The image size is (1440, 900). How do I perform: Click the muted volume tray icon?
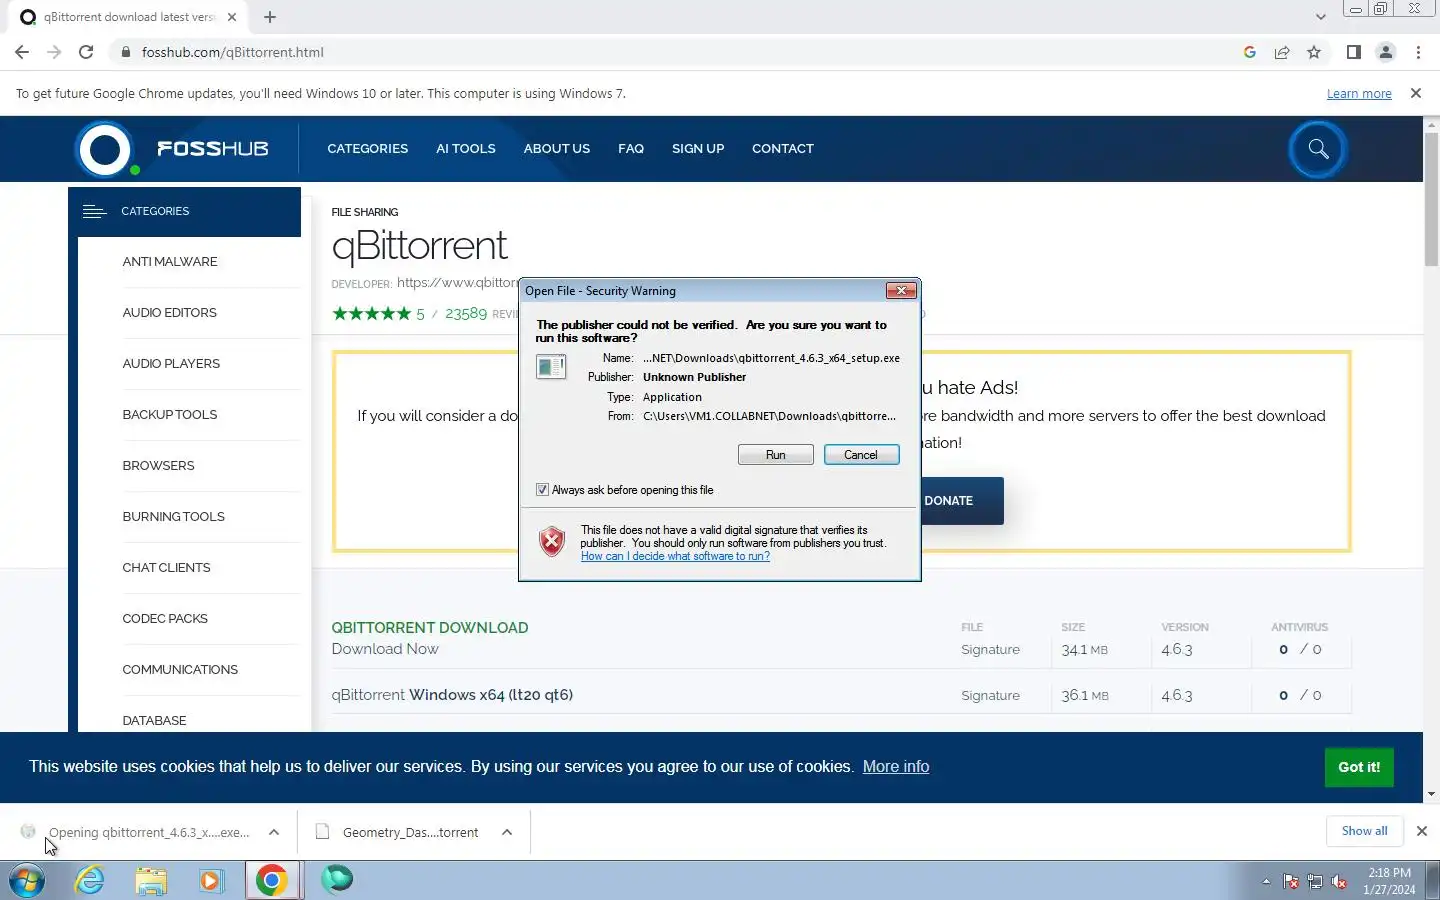click(1340, 882)
